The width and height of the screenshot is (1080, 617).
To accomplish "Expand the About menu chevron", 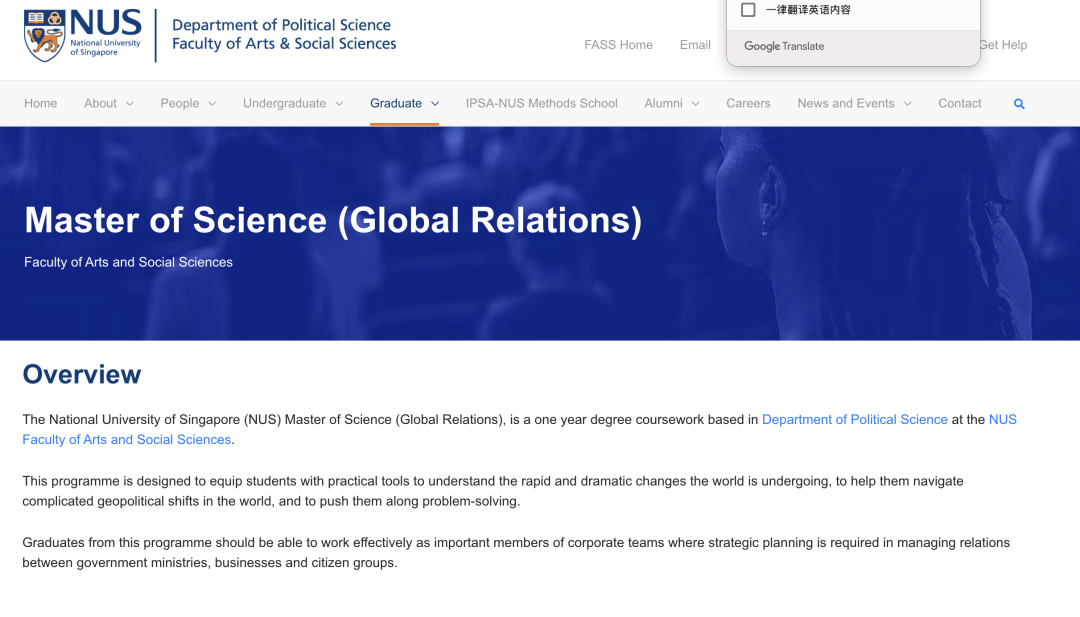I will tap(129, 104).
